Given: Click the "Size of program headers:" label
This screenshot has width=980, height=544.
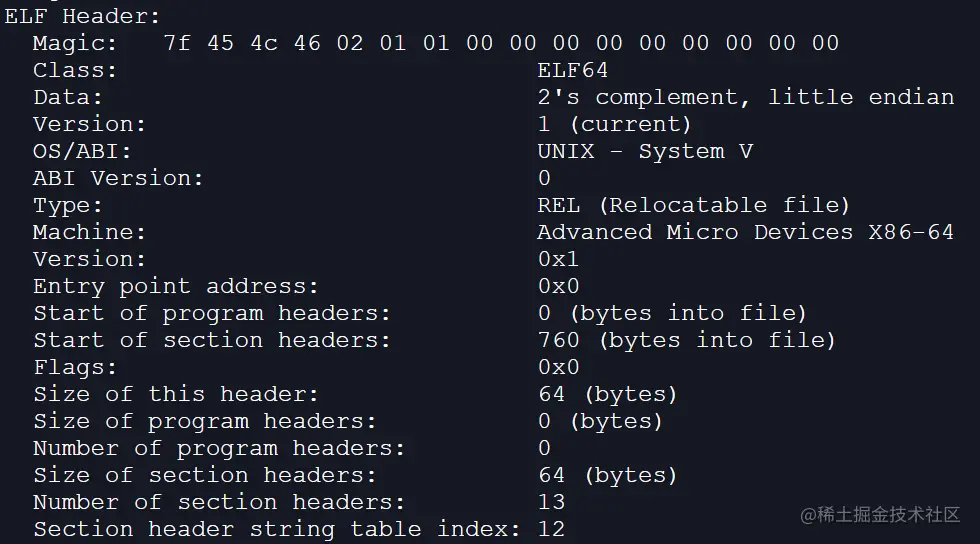Looking at the screenshot, I should pyautogui.click(x=205, y=421).
